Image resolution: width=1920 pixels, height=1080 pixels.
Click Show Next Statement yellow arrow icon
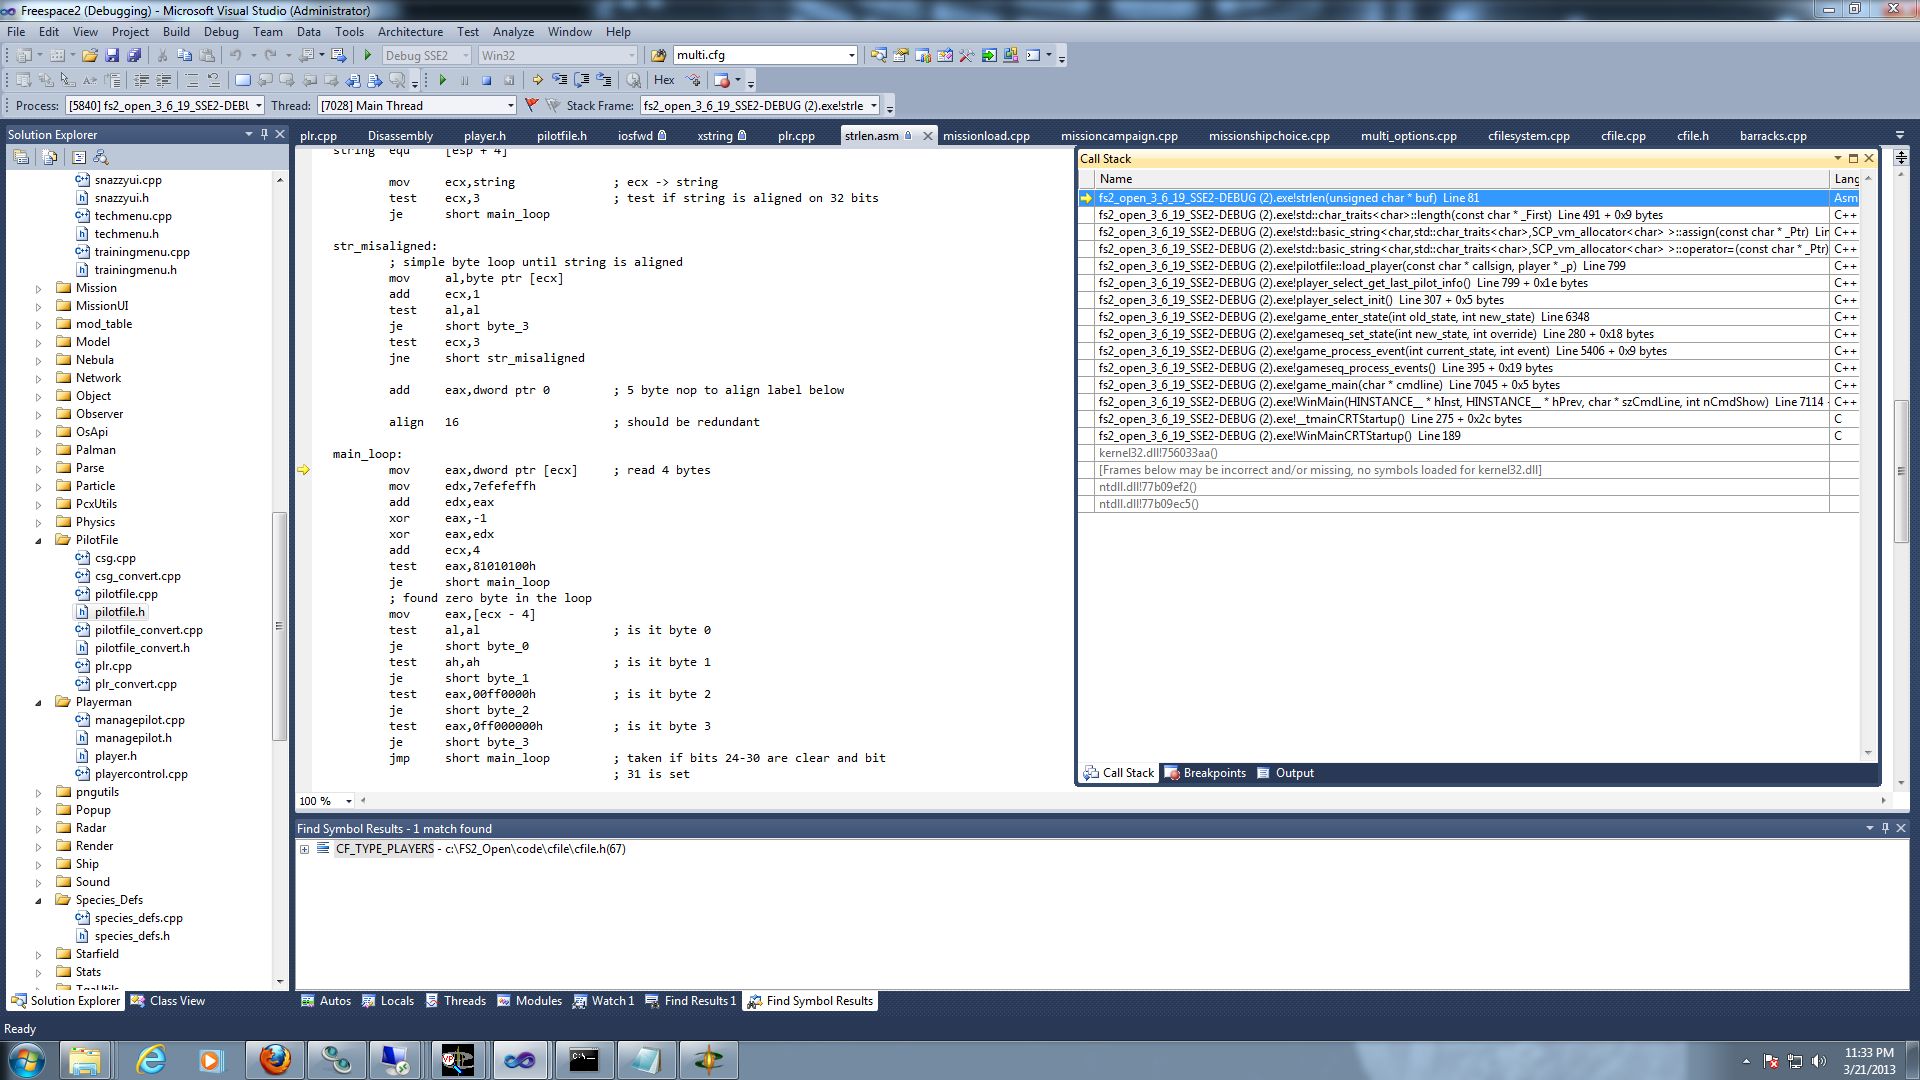pyautogui.click(x=537, y=80)
